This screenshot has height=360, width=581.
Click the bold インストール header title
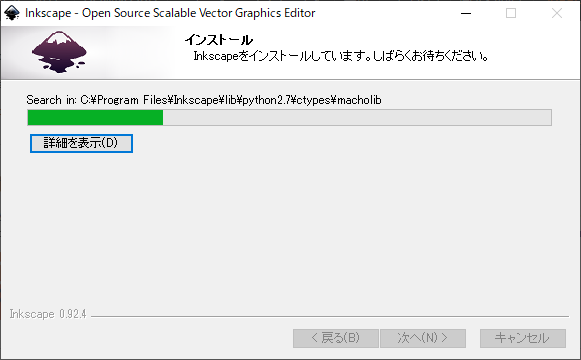219,40
